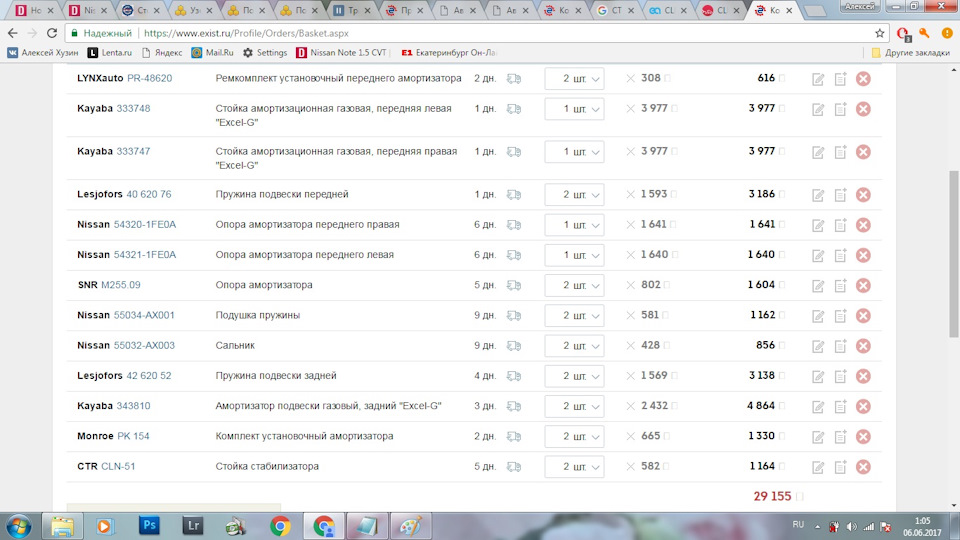
Task: Open the 55032-AX003 part link
Action: (144, 345)
